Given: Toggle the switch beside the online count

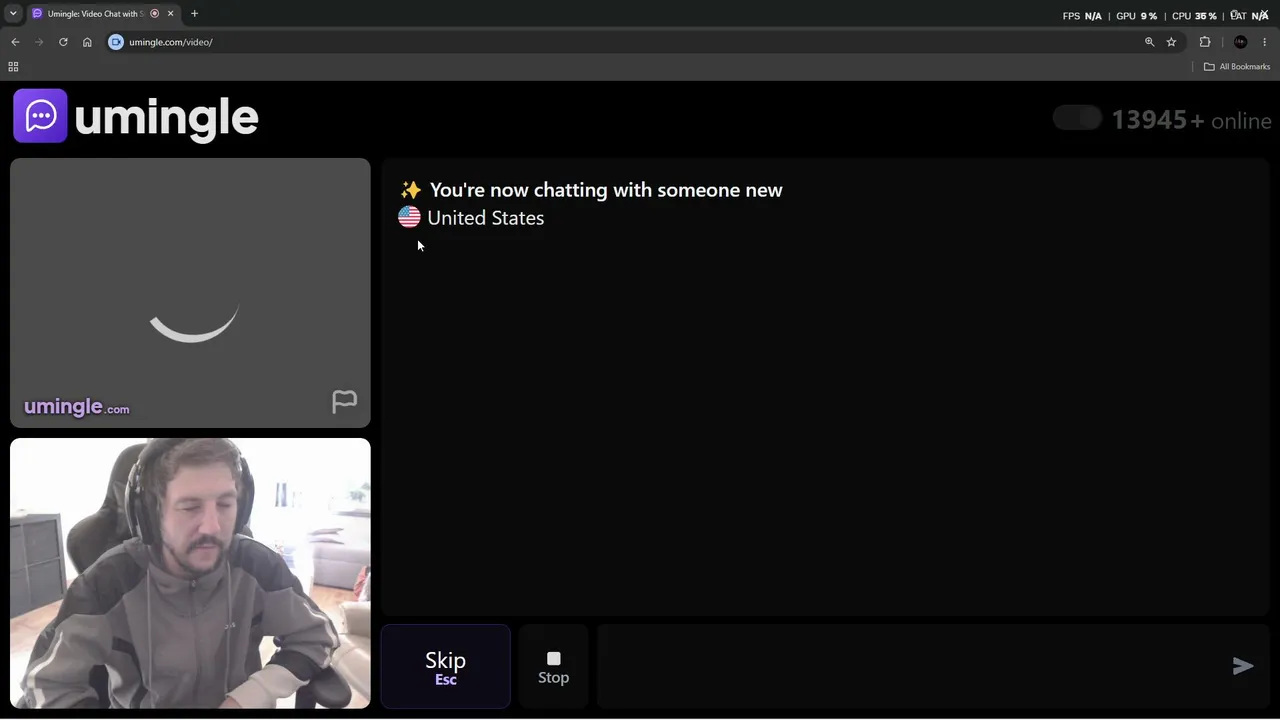Looking at the screenshot, I should coord(1077,119).
